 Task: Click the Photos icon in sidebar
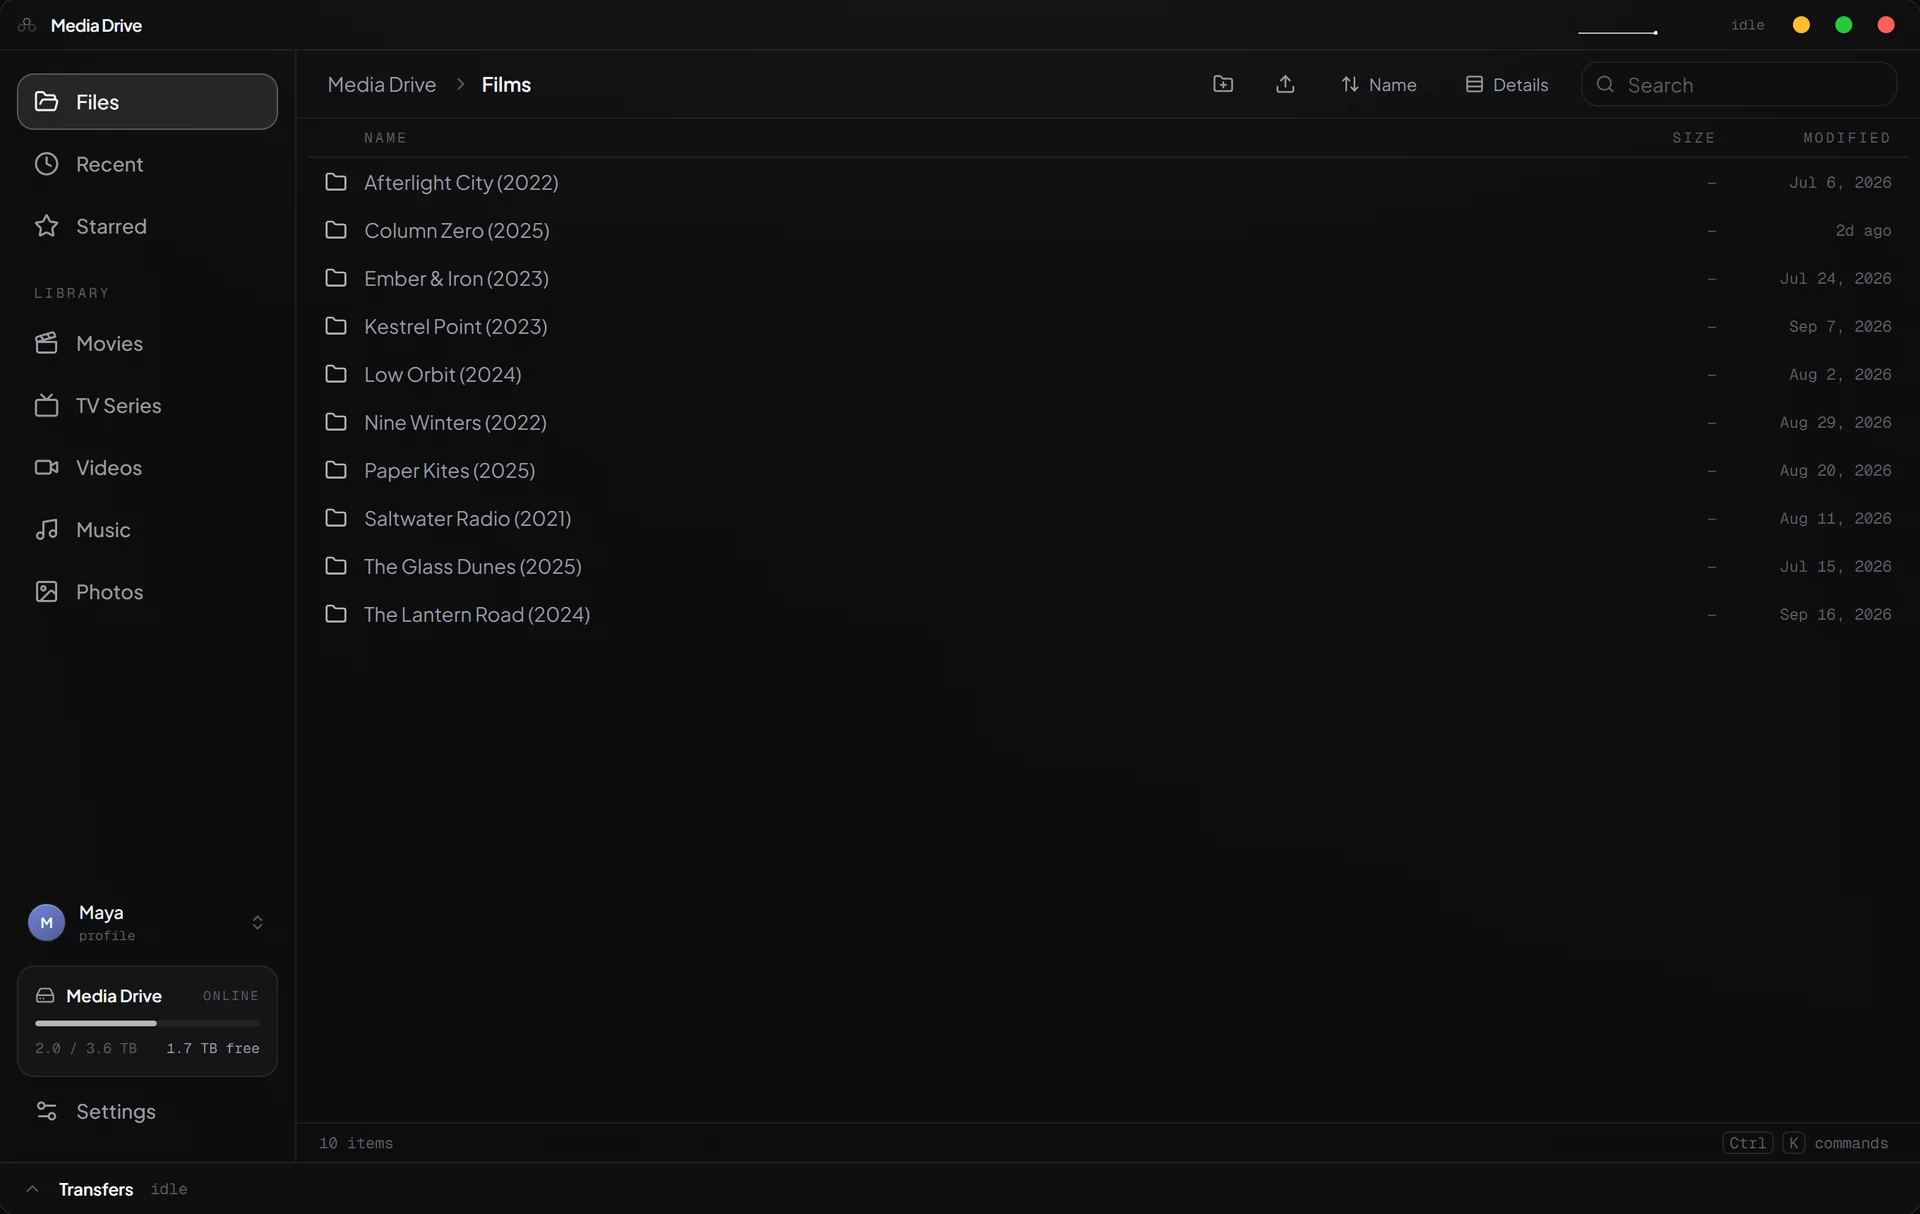tap(46, 591)
